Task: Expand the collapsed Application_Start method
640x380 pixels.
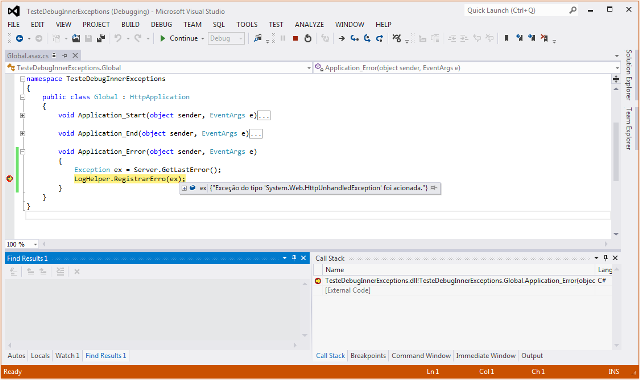Action: pyautogui.click(x=22, y=116)
